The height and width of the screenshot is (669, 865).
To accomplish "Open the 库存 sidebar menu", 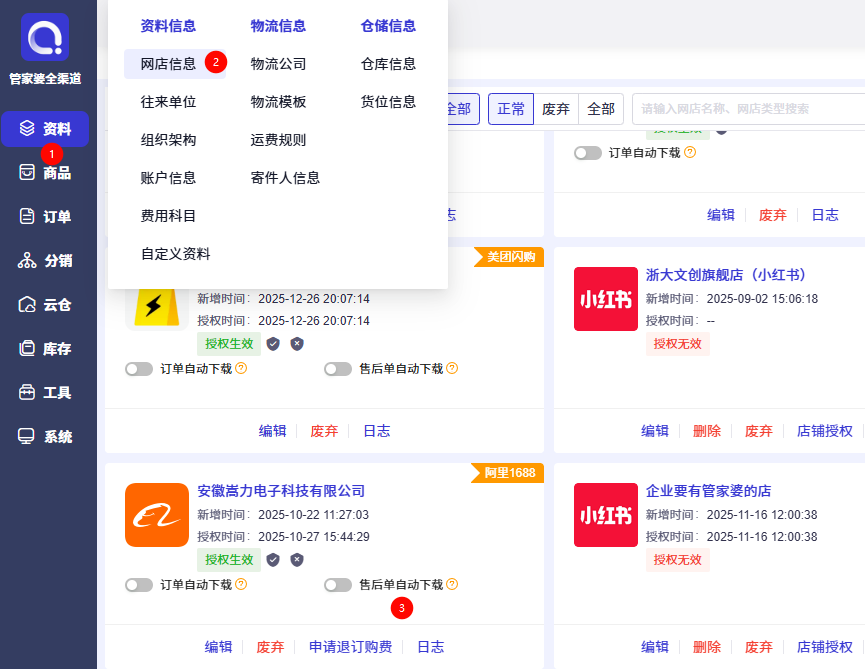I will tap(45, 349).
